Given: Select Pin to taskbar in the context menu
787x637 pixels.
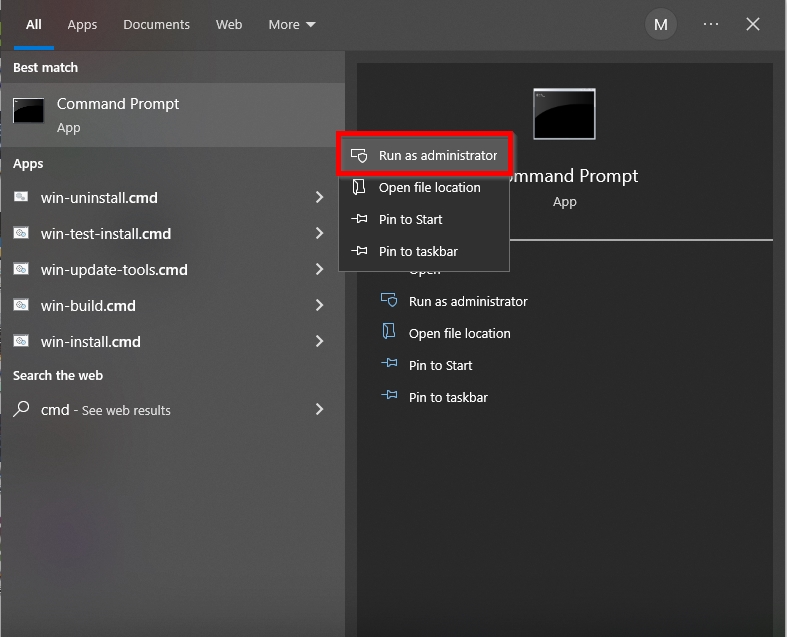Looking at the screenshot, I should point(418,251).
